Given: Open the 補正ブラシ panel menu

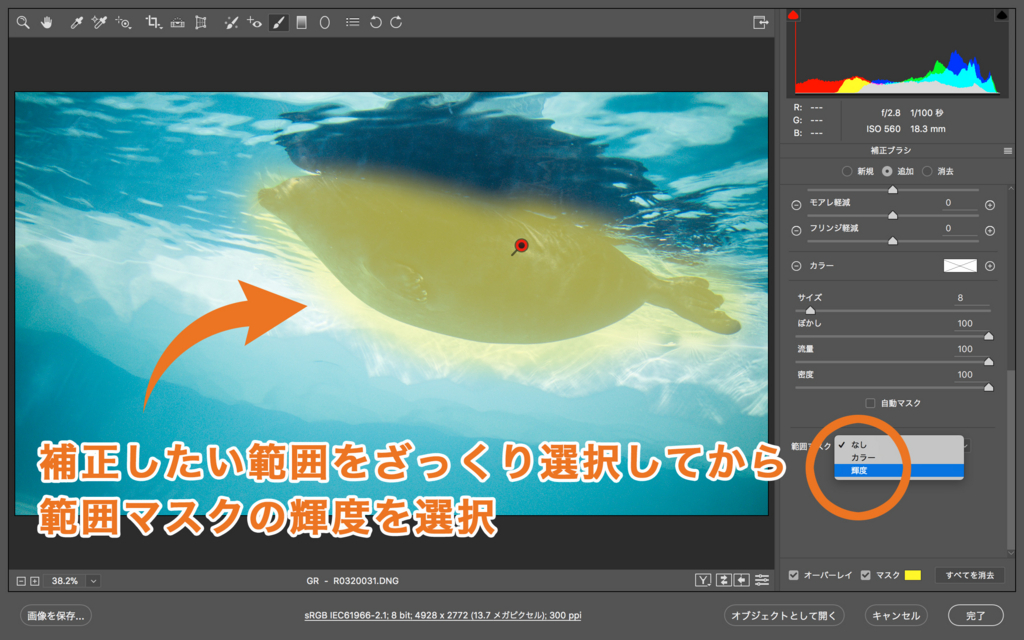Looking at the screenshot, I should point(1008,151).
